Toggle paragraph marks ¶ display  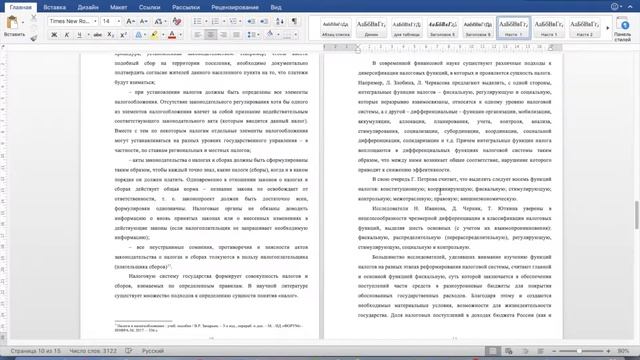294,21
